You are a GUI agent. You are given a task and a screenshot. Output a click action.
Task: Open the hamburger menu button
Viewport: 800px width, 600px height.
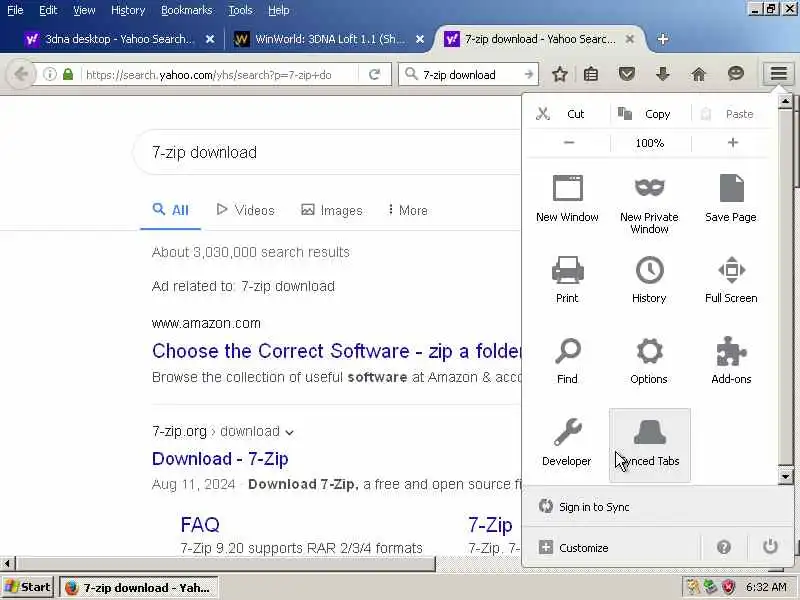point(778,74)
